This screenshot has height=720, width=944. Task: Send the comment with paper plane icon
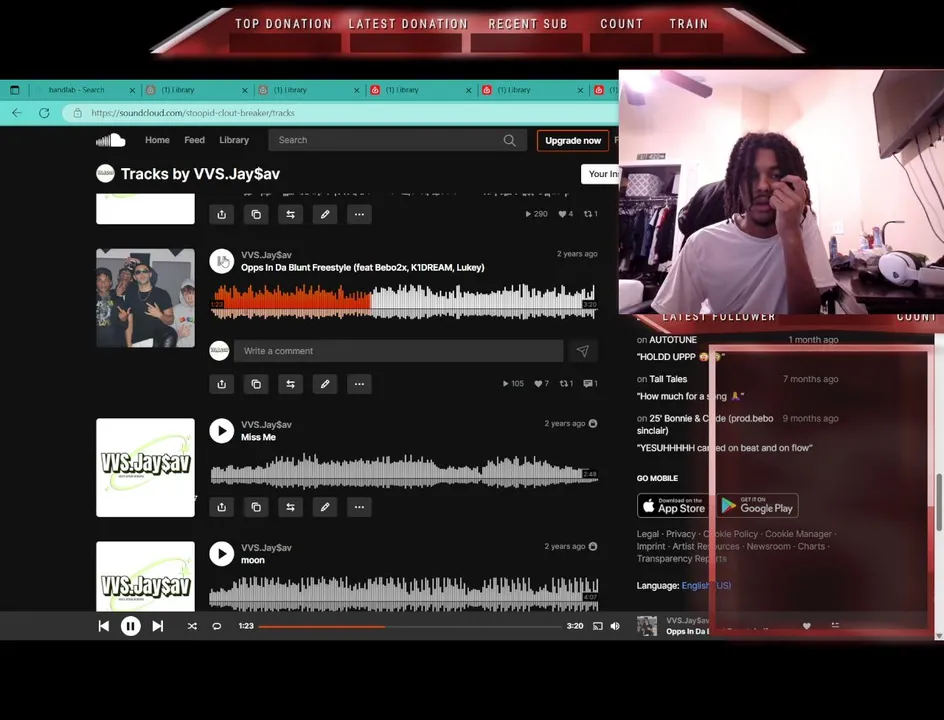582,351
